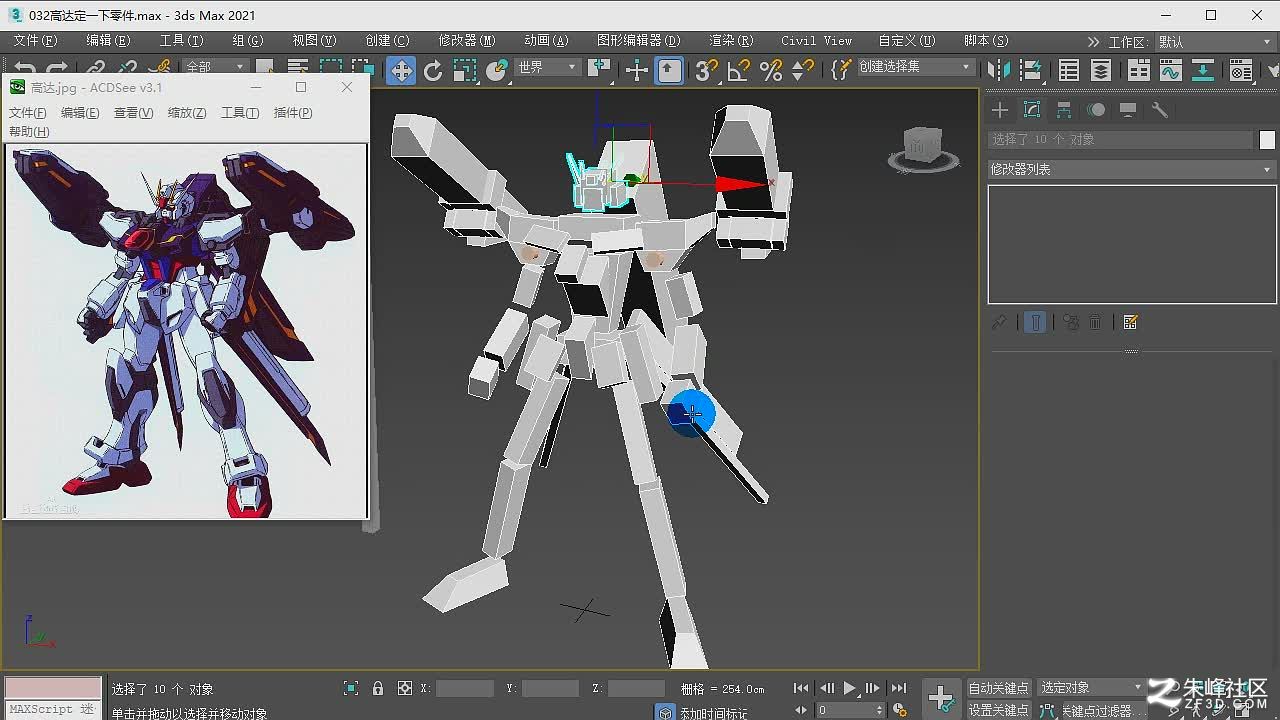Open the Scene Explorer toggle icon
This screenshot has width=1280, height=720.
[x=1069, y=70]
